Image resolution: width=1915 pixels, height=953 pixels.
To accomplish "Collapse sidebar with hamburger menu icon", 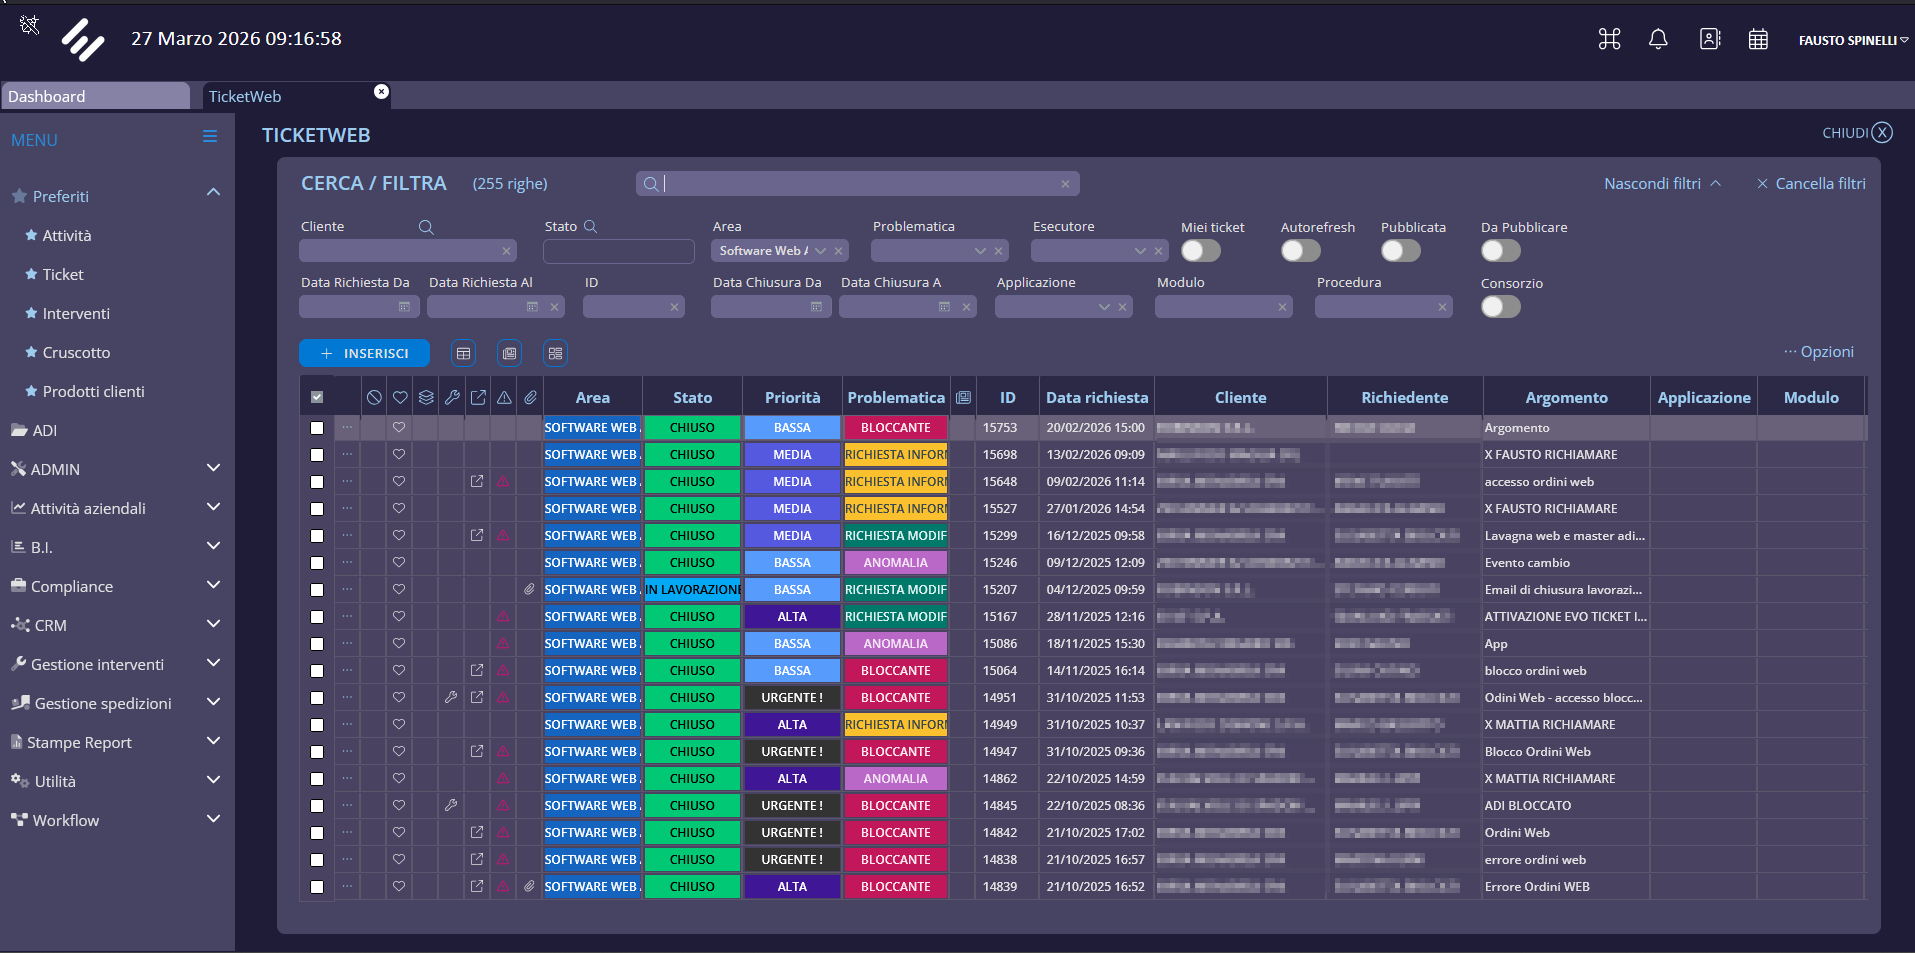I will [210, 137].
